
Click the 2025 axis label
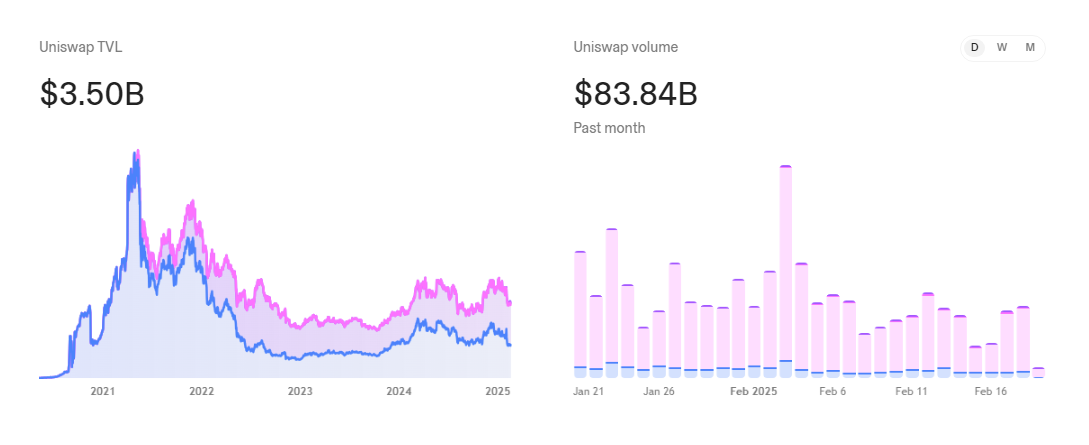[498, 392]
